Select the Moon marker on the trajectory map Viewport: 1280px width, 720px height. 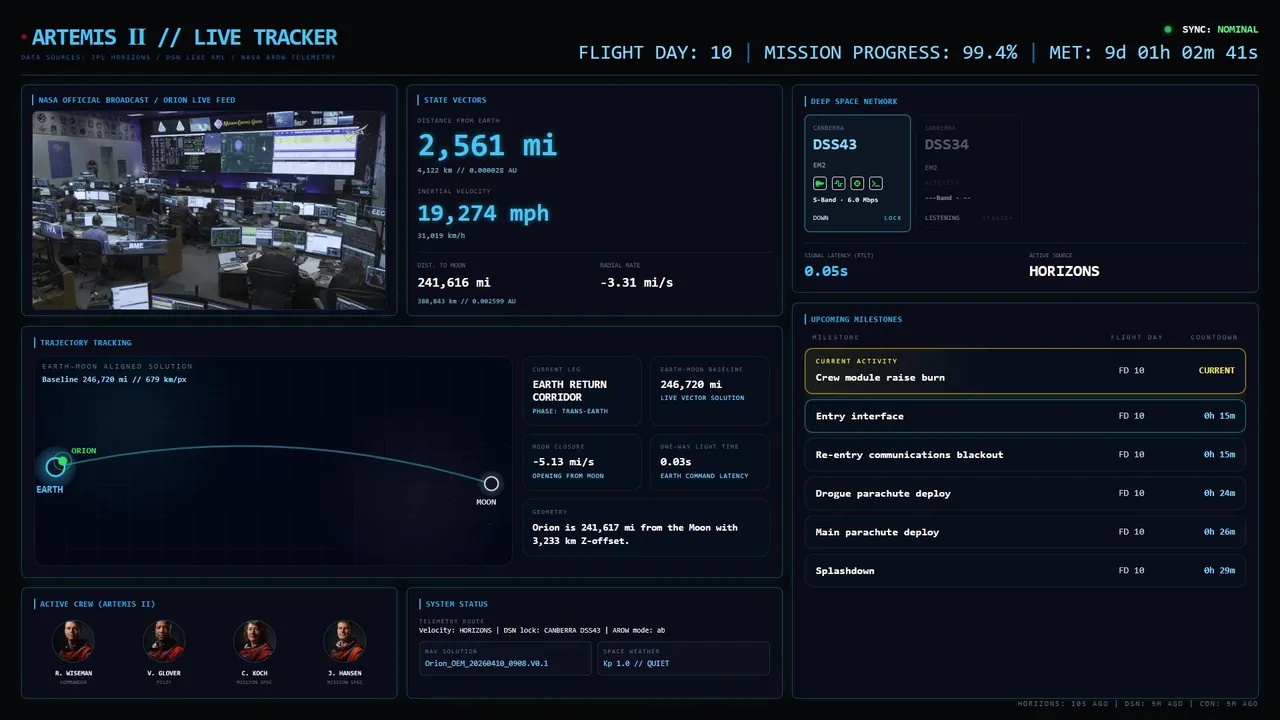click(x=491, y=484)
